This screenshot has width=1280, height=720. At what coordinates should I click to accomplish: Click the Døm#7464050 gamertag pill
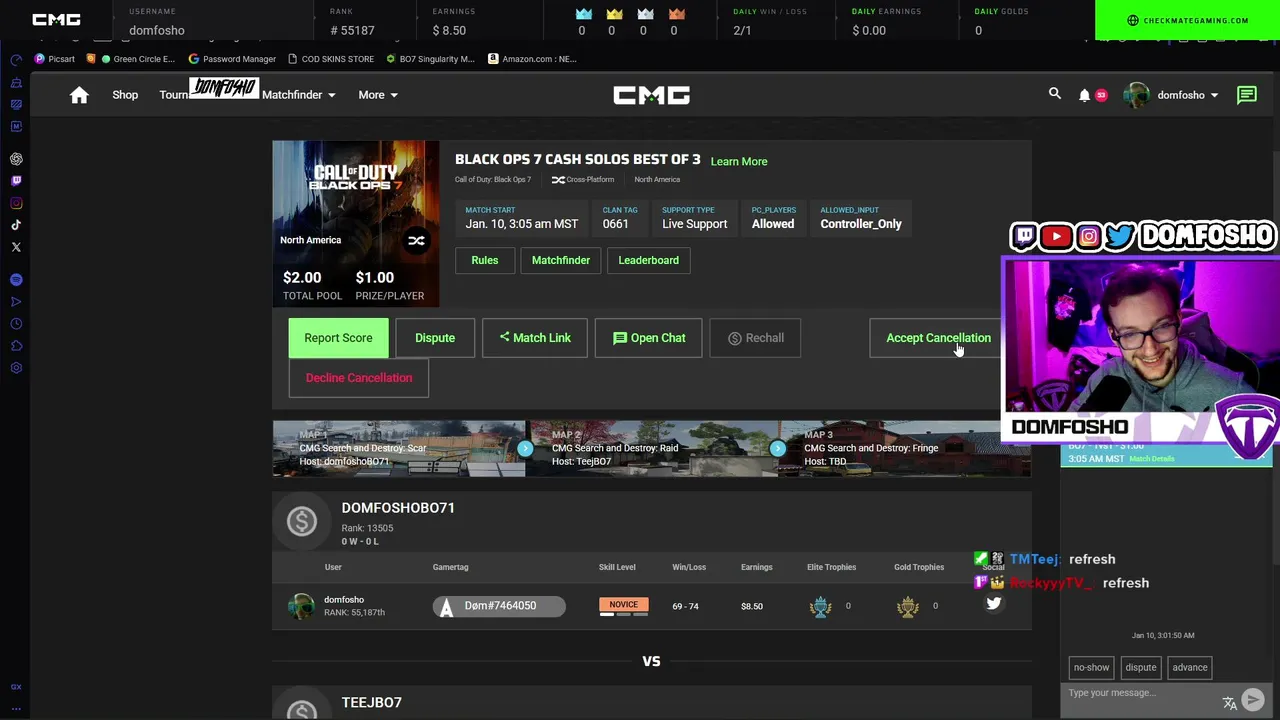(x=499, y=606)
